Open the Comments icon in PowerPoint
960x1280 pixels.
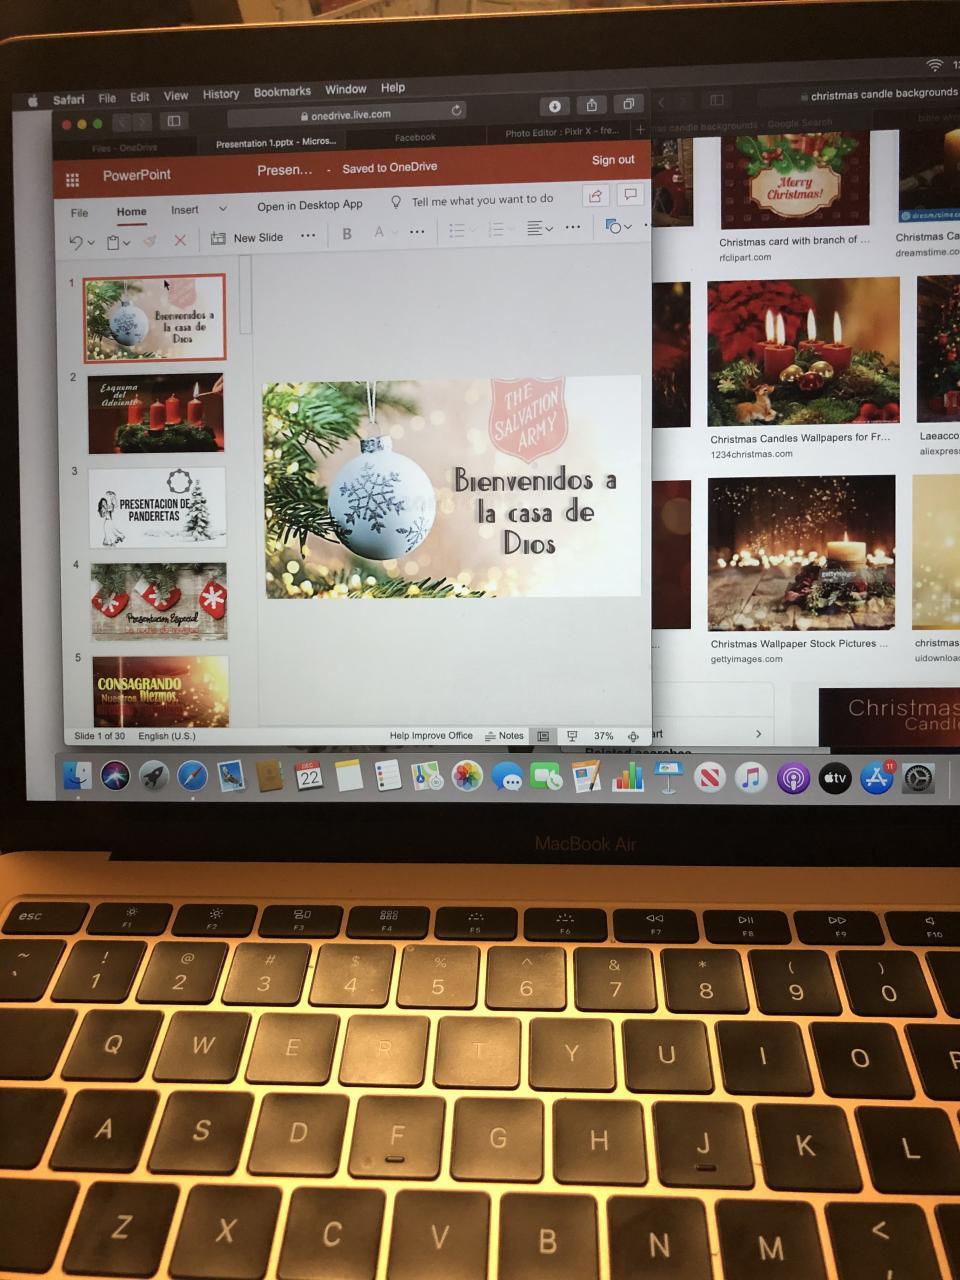[x=630, y=194]
